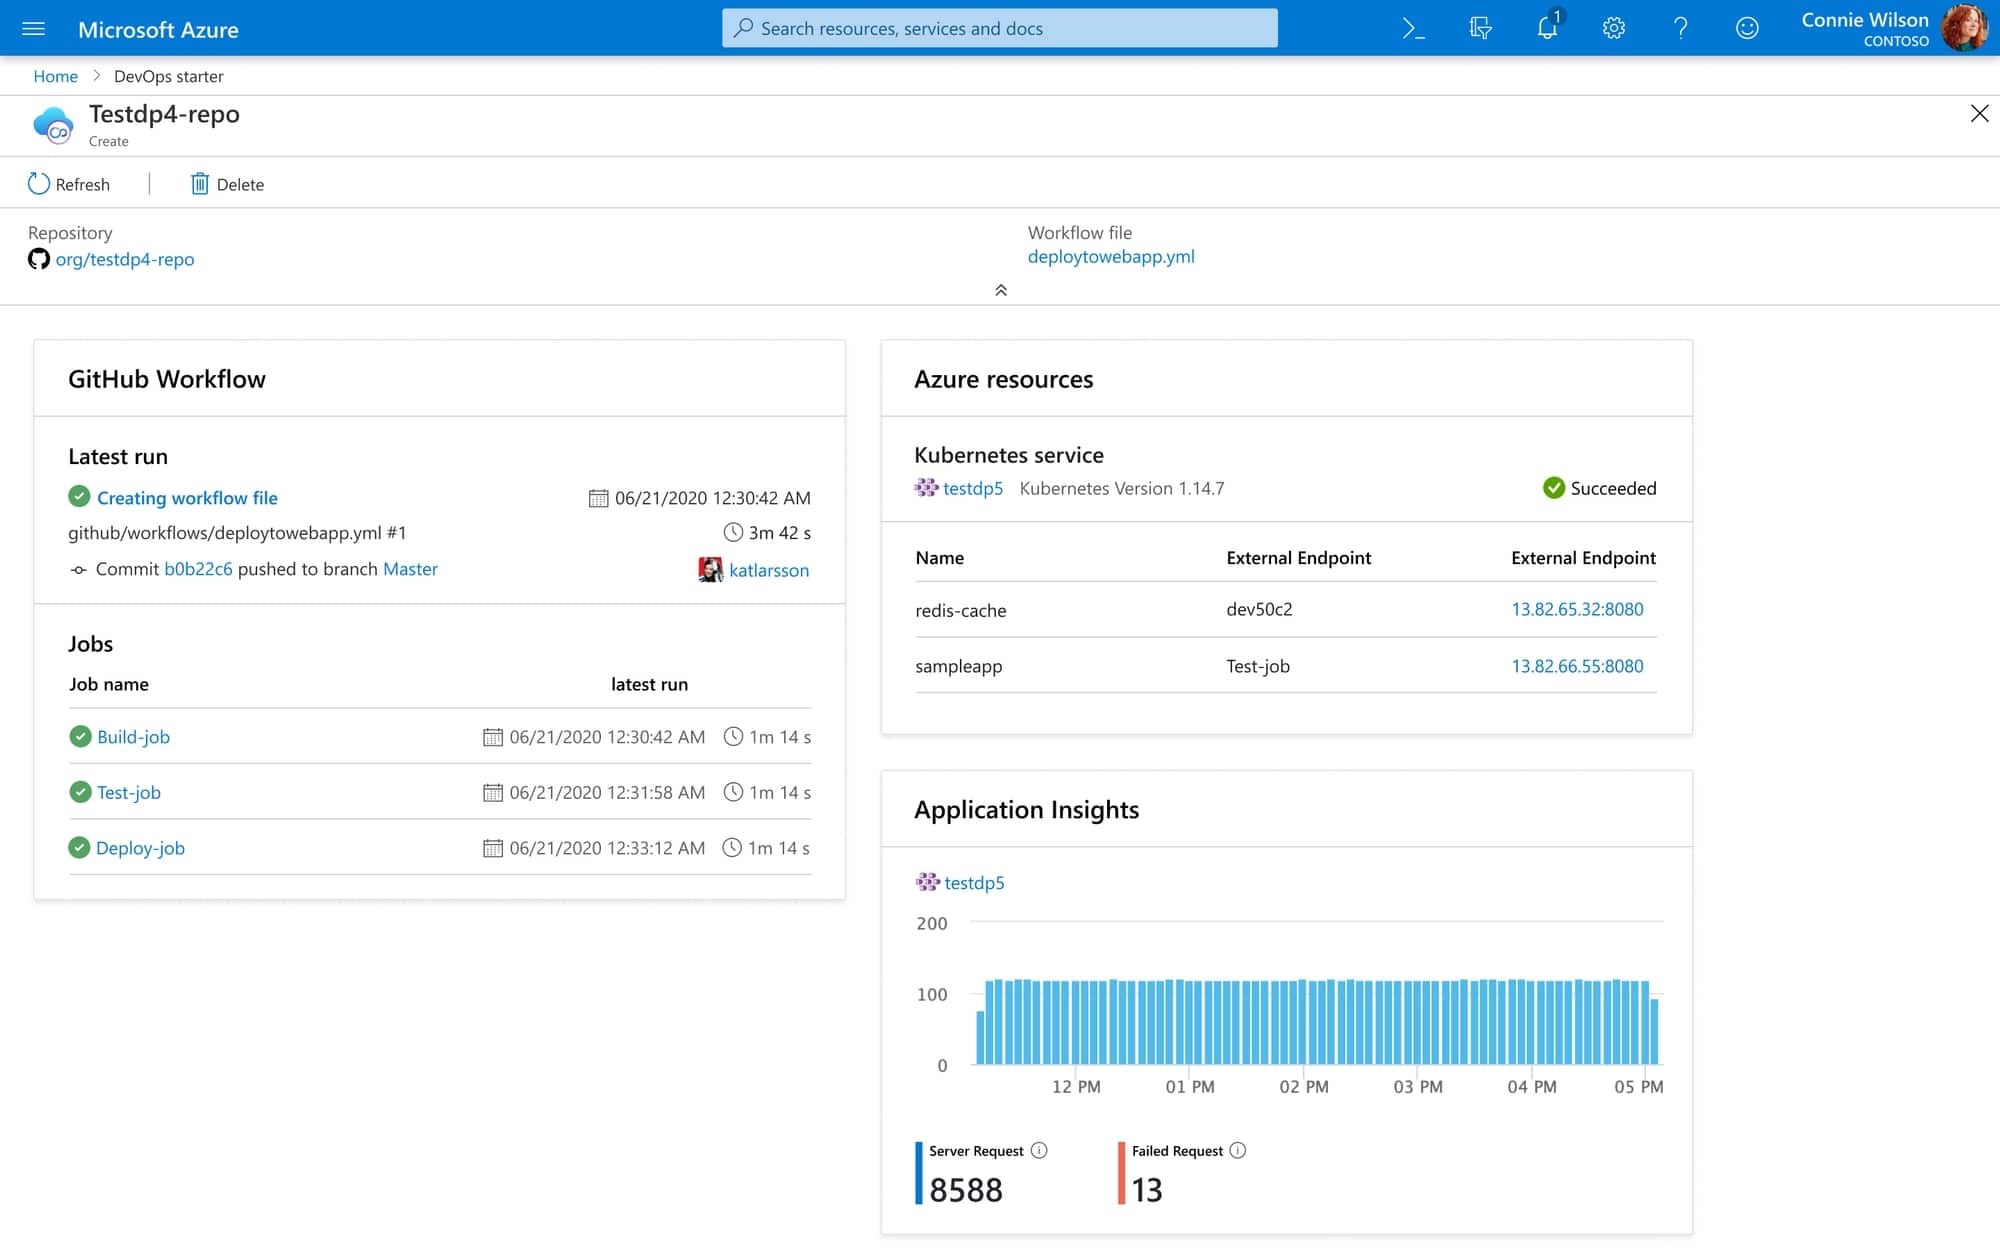Viewport: 2000px width, 1250px height.
Task: Open the deploytowebapp.yml workflow file
Action: coord(1111,257)
